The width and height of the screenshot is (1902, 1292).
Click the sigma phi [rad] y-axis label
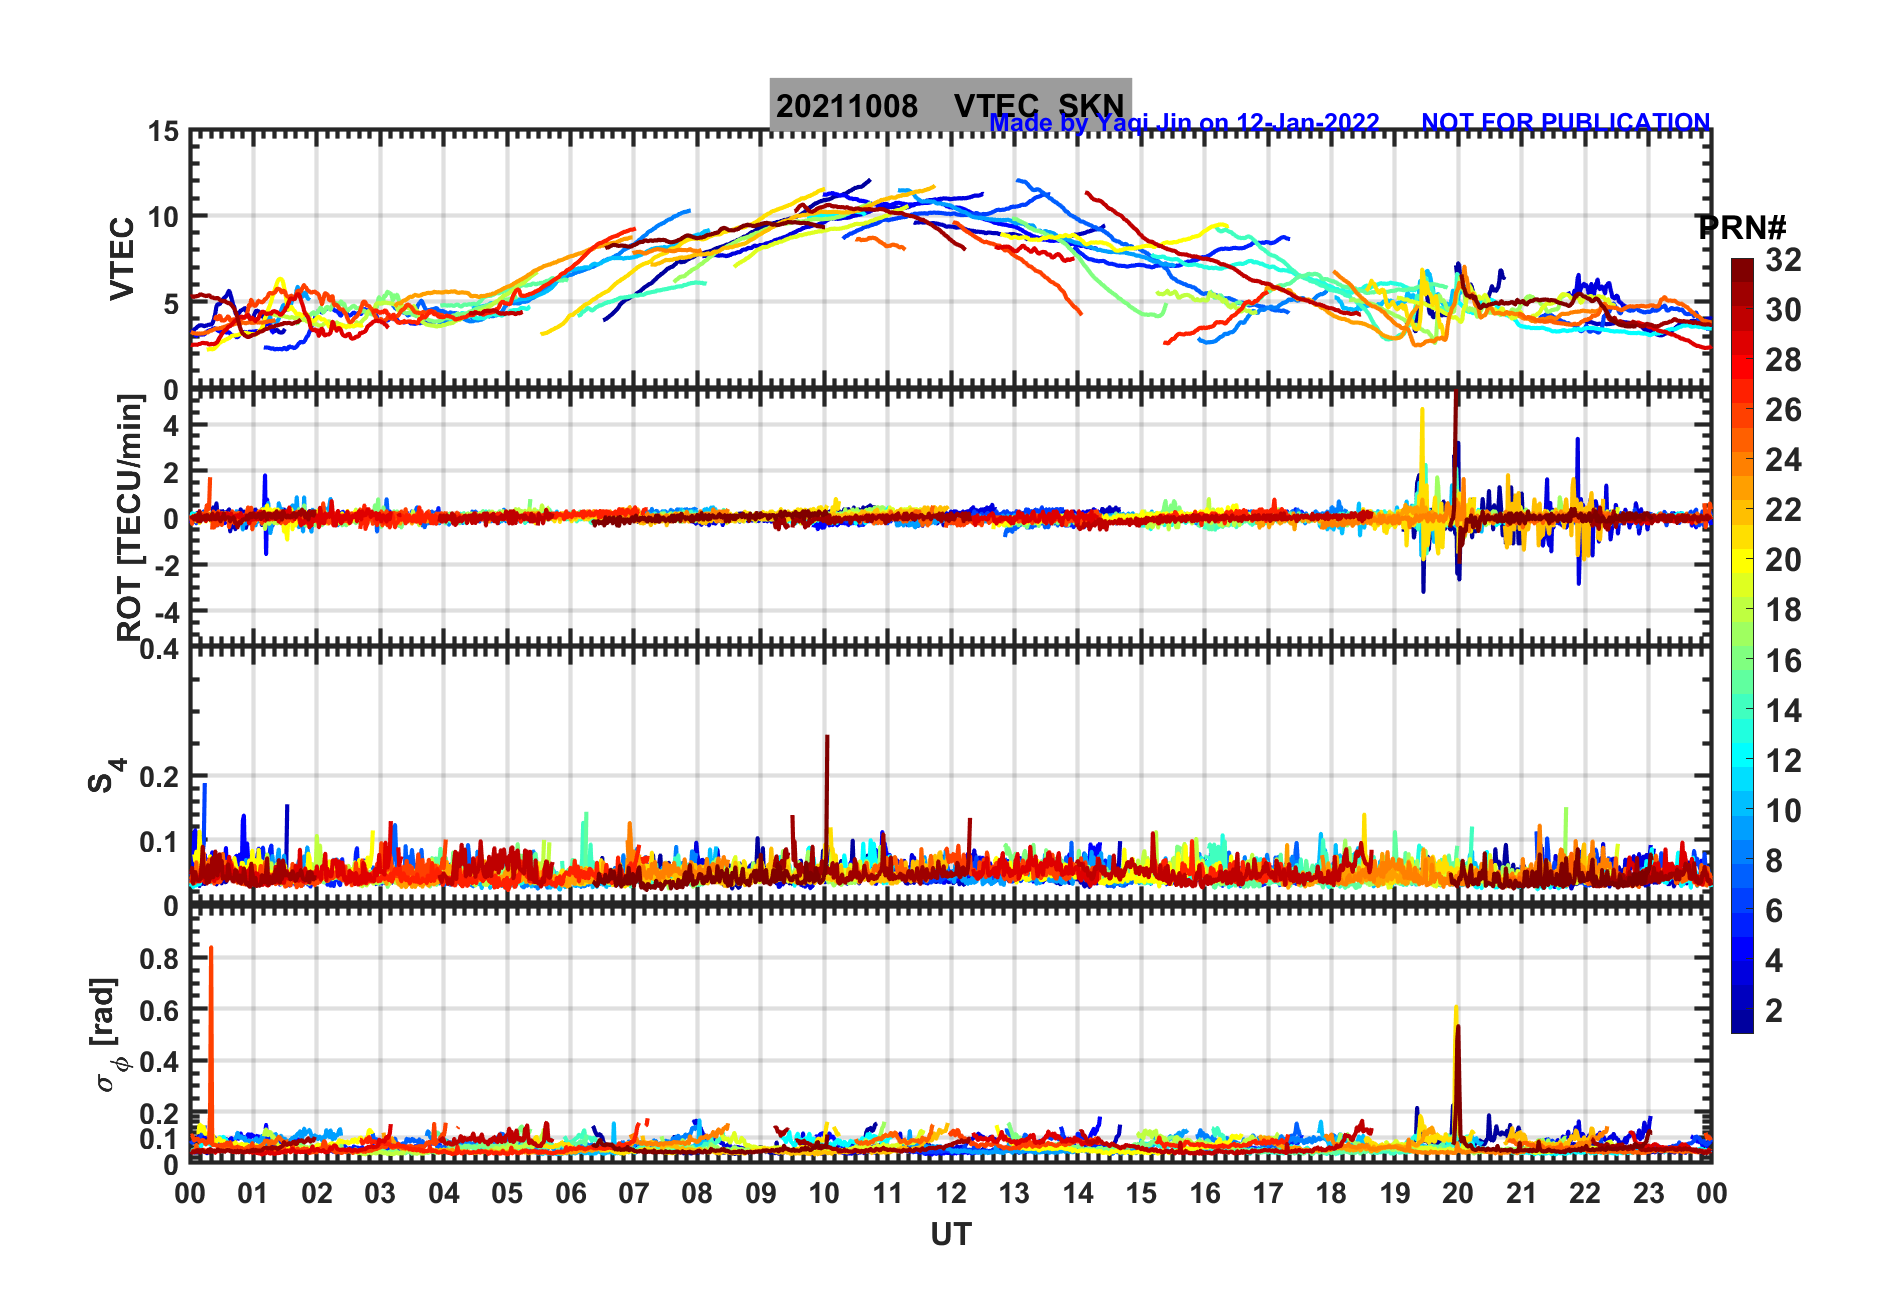[x=107, y=1035]
